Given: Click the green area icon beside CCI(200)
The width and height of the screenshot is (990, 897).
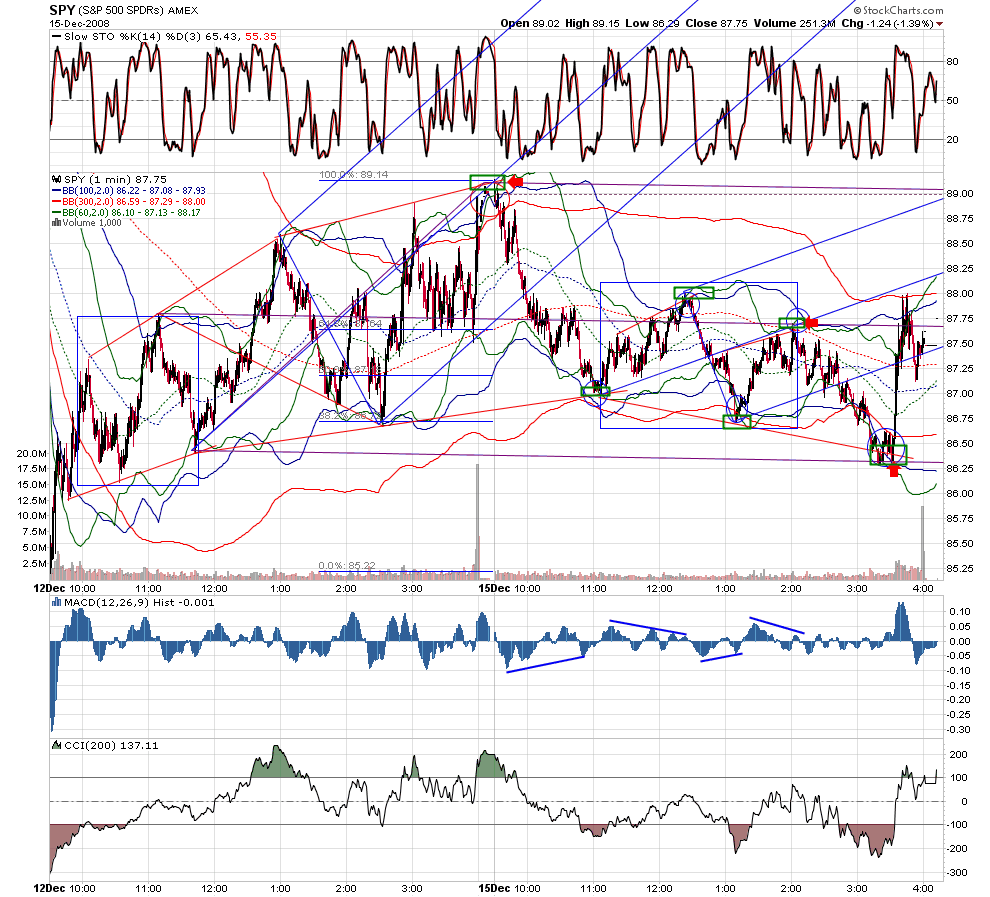Looking at the screenshot, I should (x=56, y=746).
